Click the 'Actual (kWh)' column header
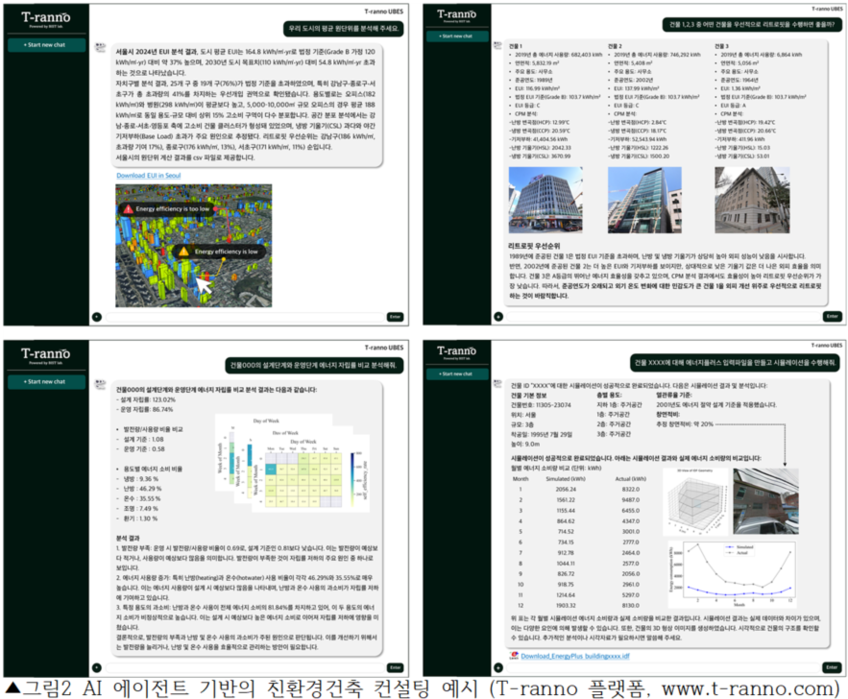 [x=631, y=479]
